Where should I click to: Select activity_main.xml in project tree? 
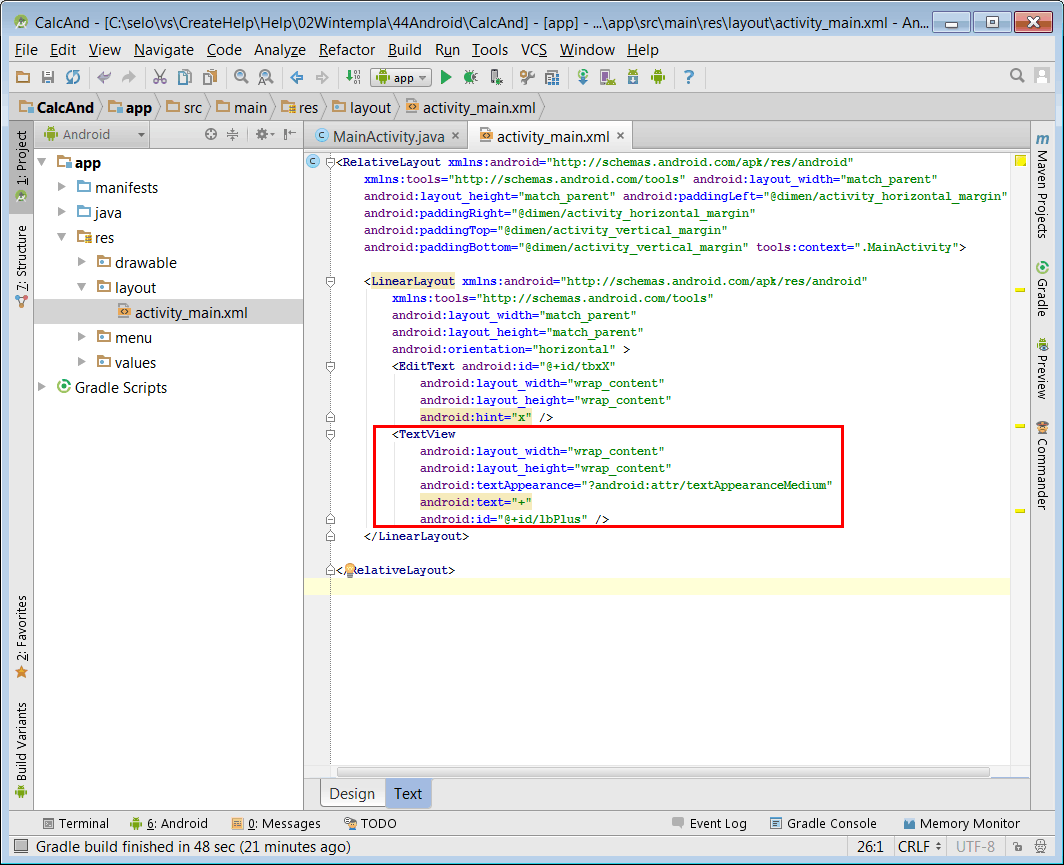(x=168, y=312)
